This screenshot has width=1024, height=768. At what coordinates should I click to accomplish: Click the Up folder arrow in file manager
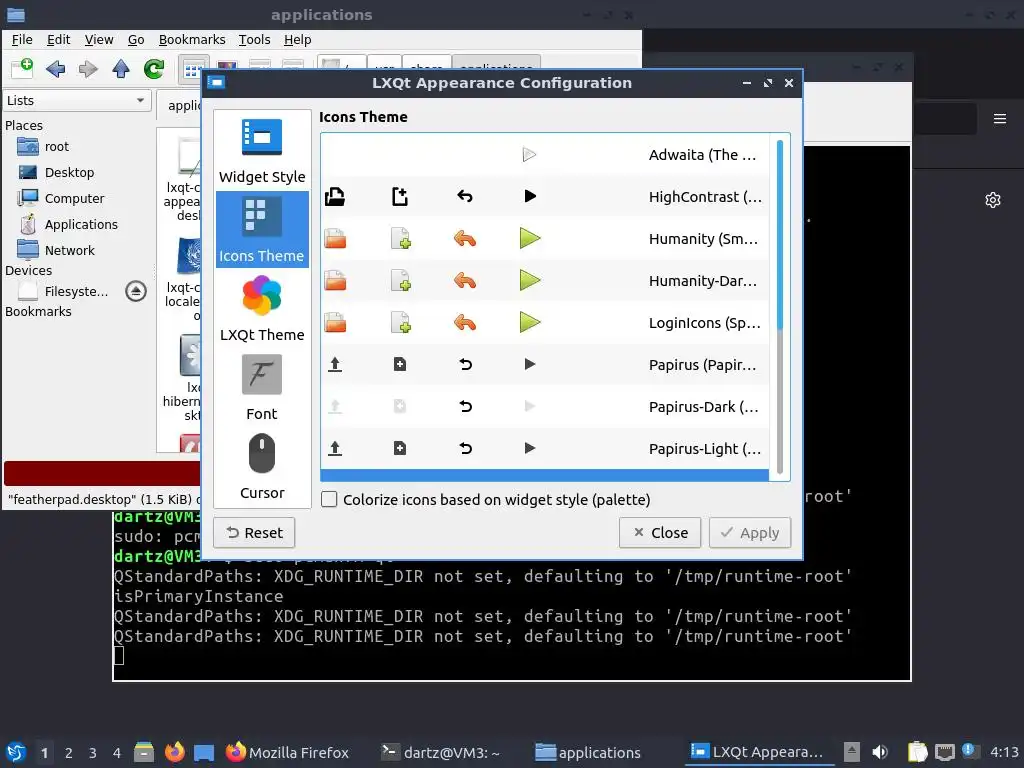coord(121,69)
